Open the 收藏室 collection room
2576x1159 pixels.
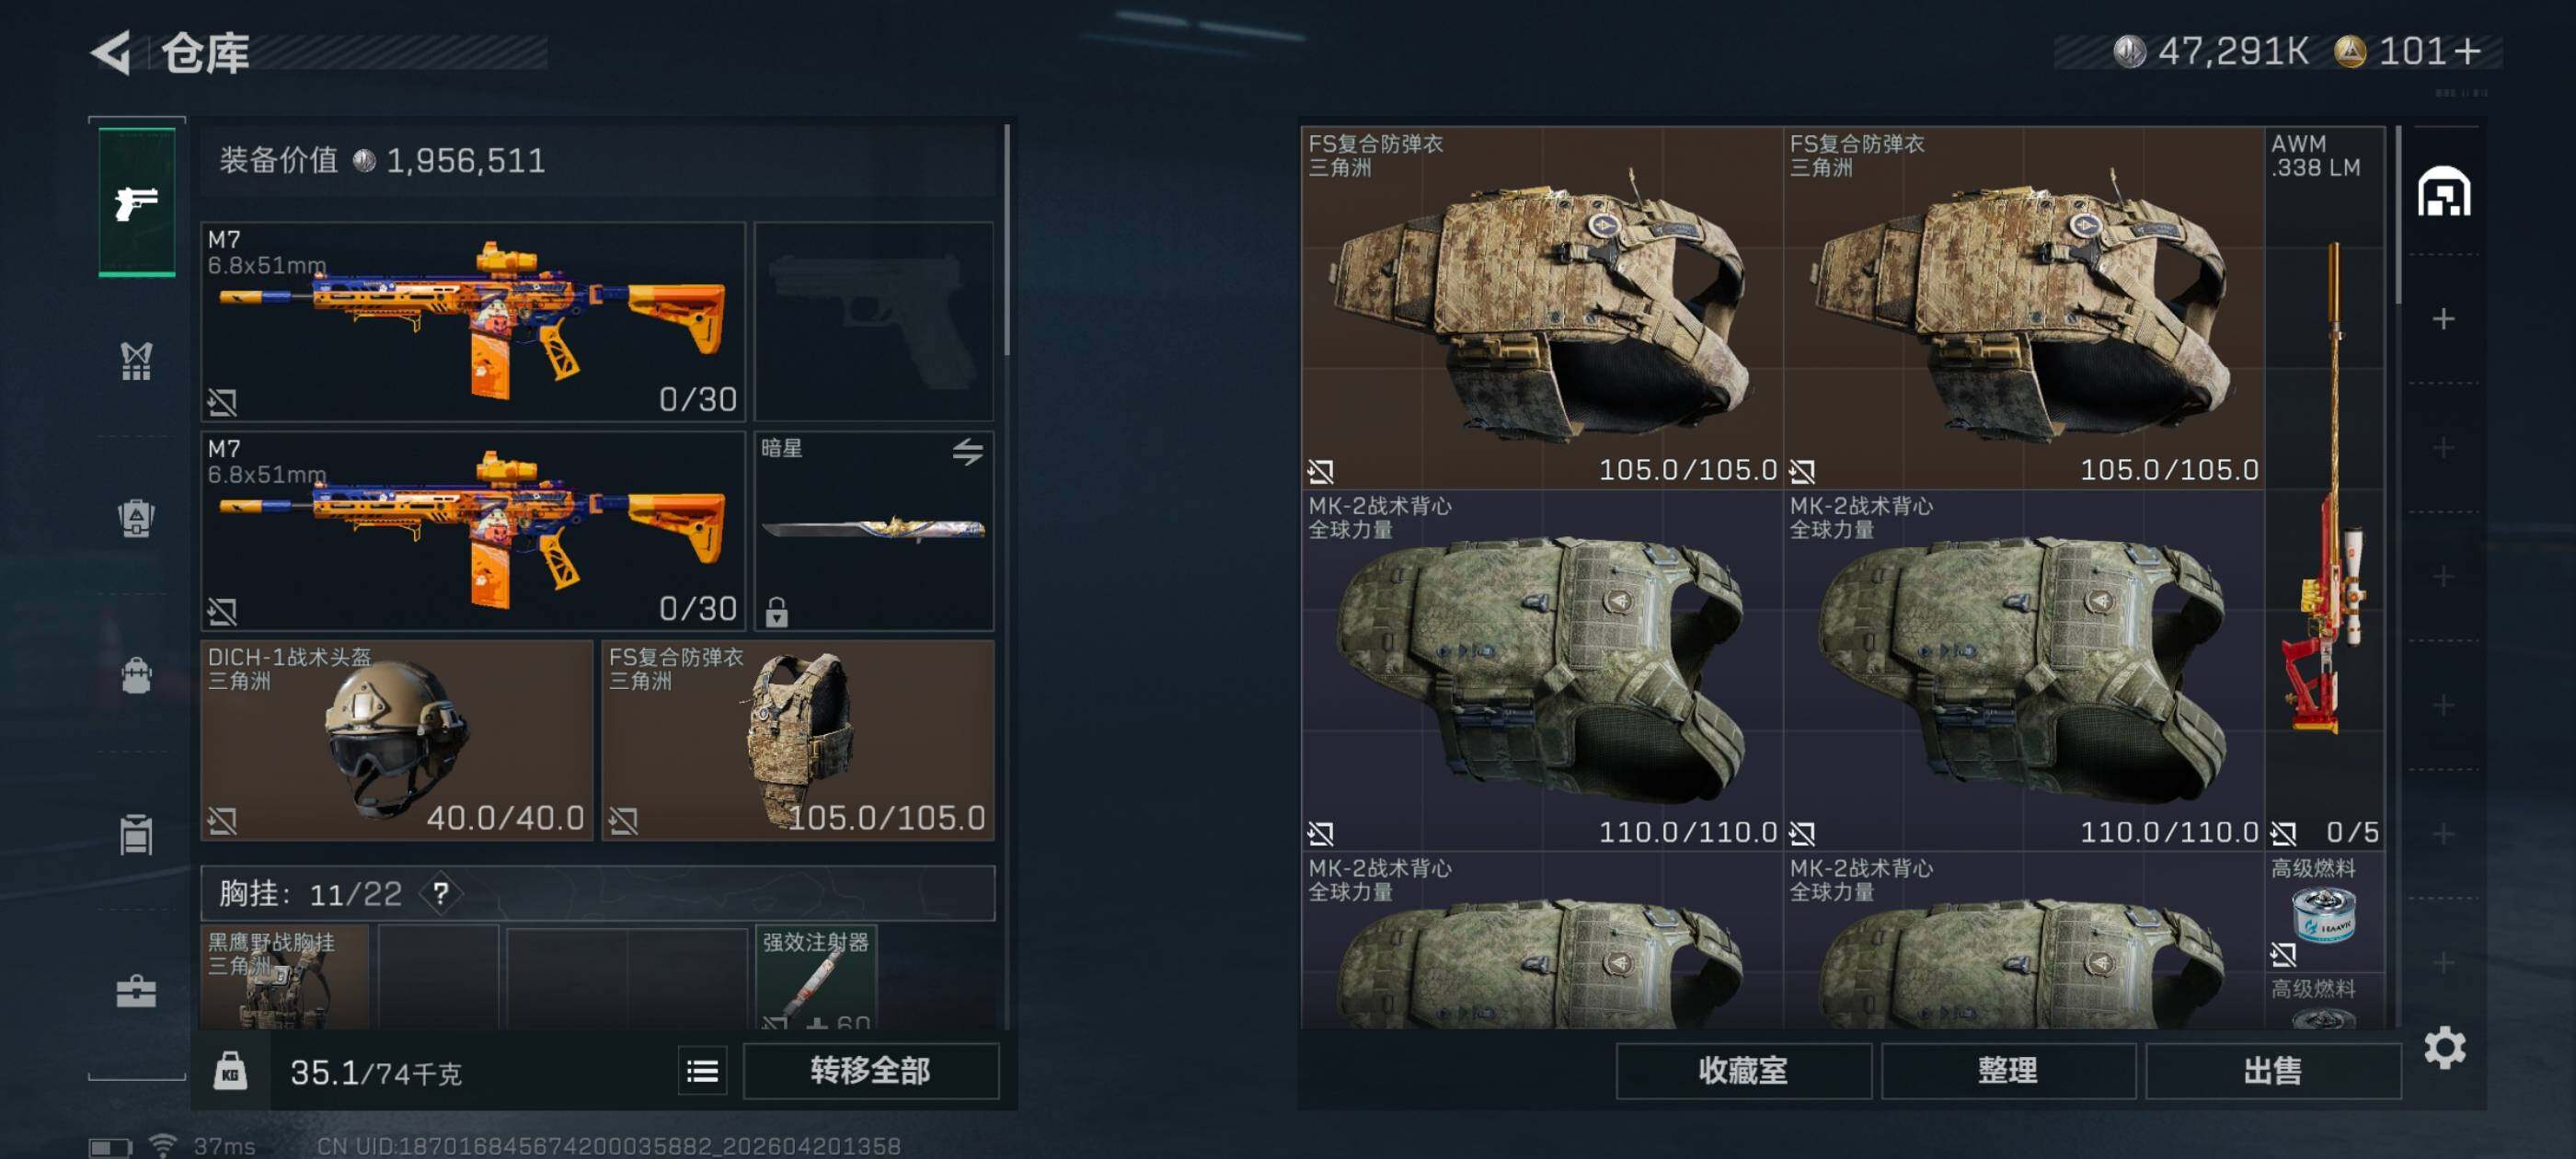[1743, 1072]
